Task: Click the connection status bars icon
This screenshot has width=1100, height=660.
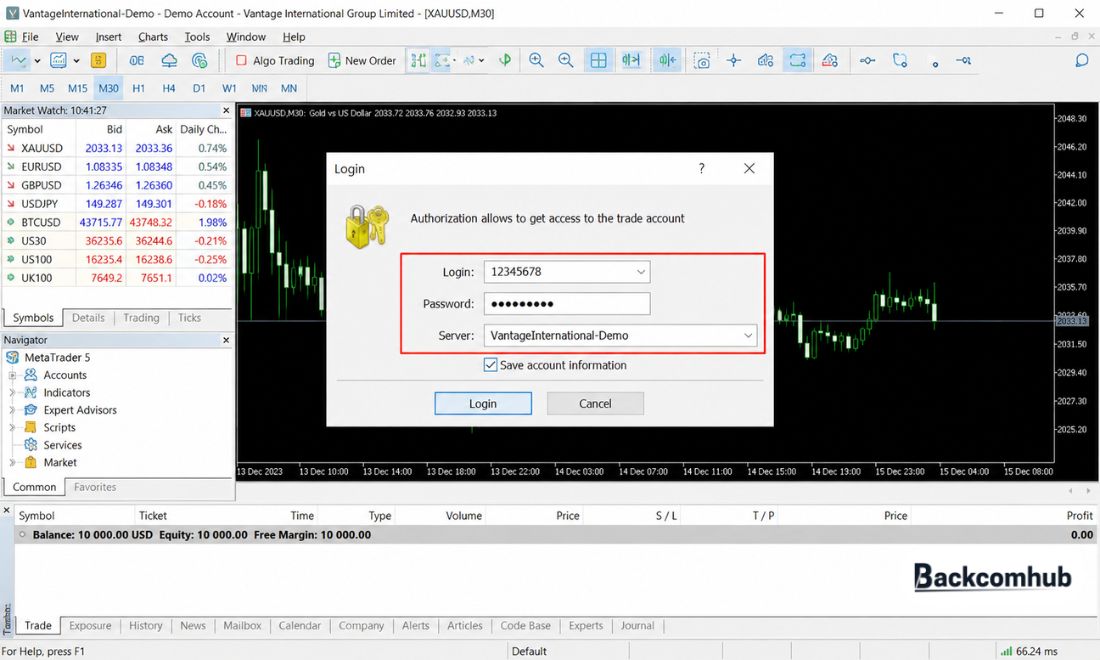Action: [x=1006, y=651]
